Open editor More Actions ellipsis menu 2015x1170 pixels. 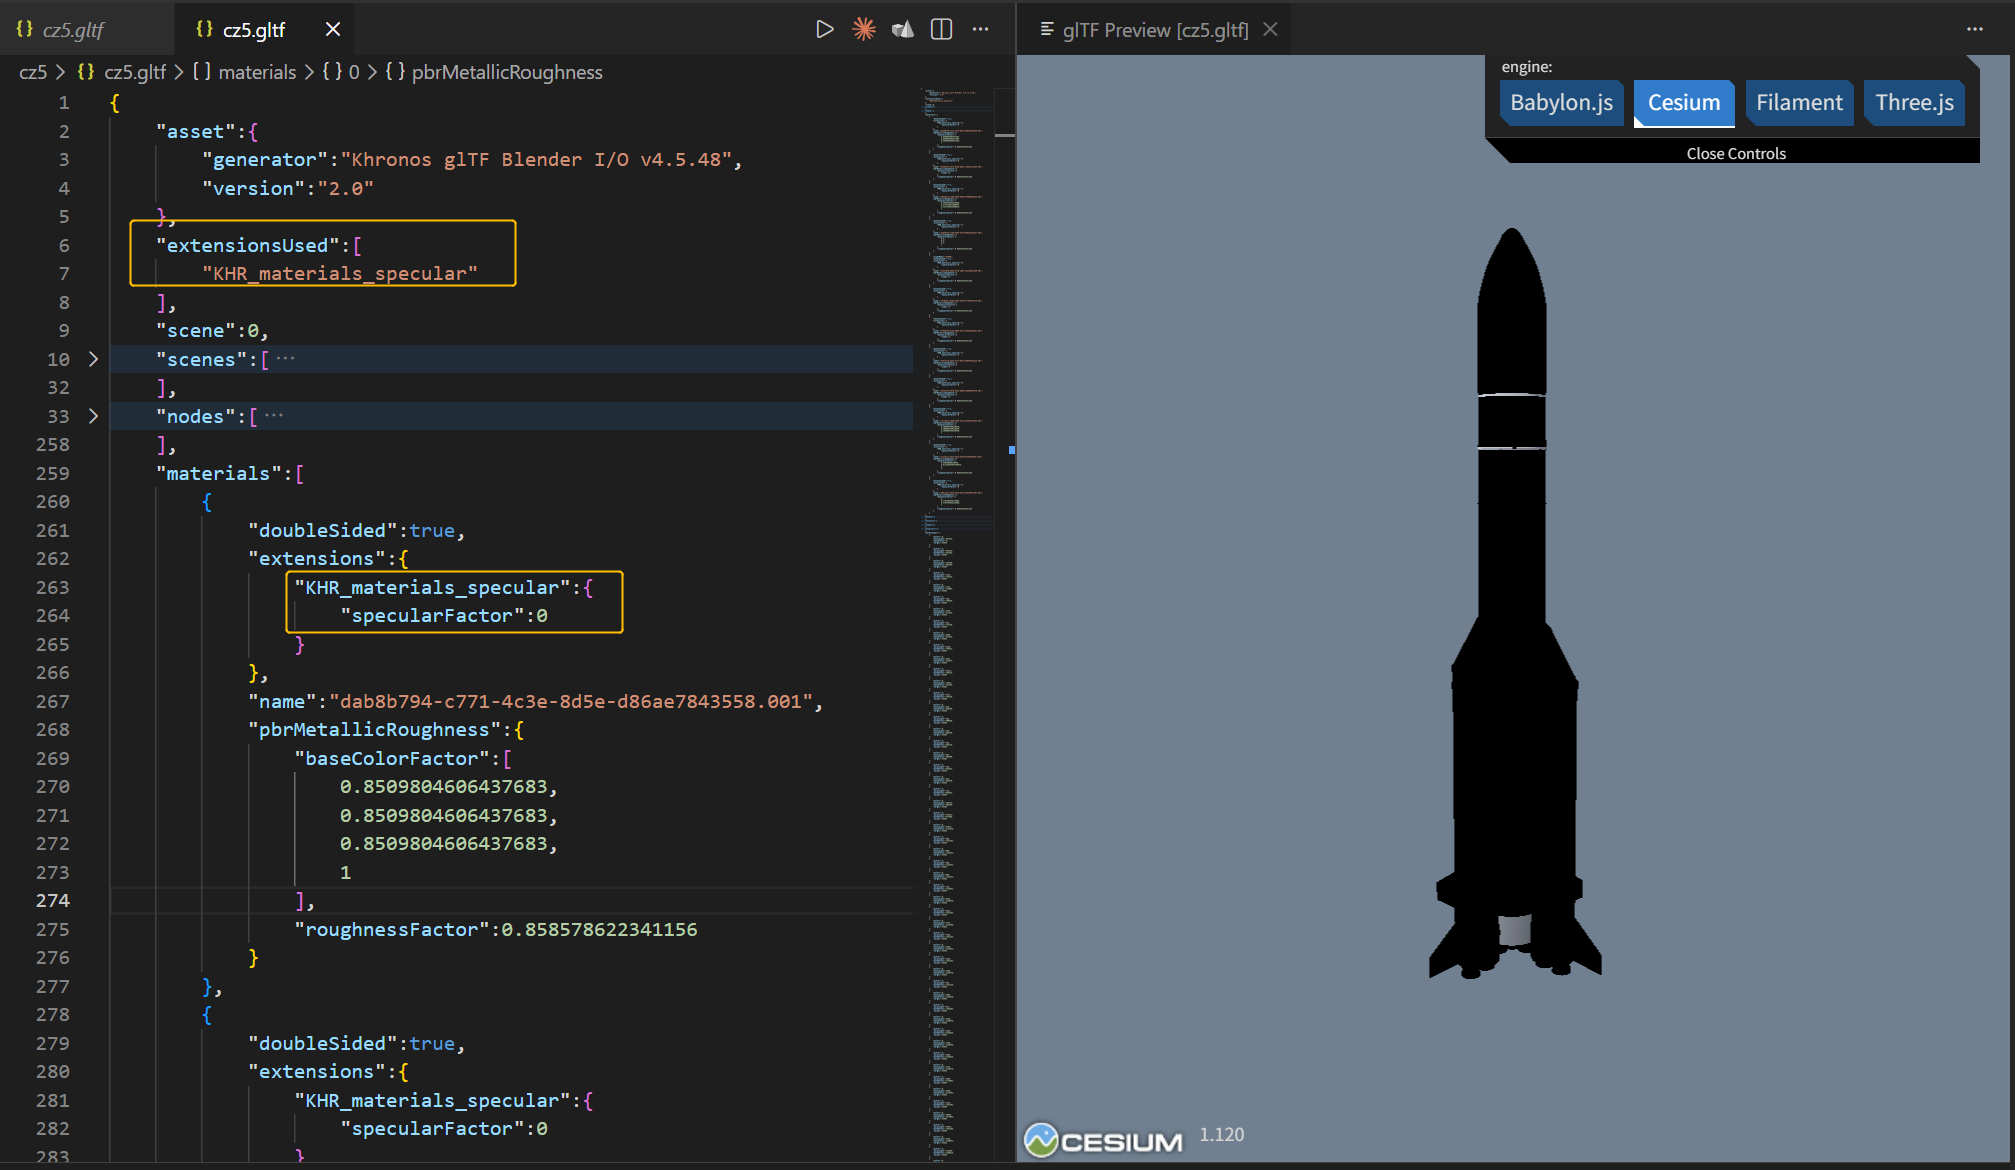click(x=980, y=29)
